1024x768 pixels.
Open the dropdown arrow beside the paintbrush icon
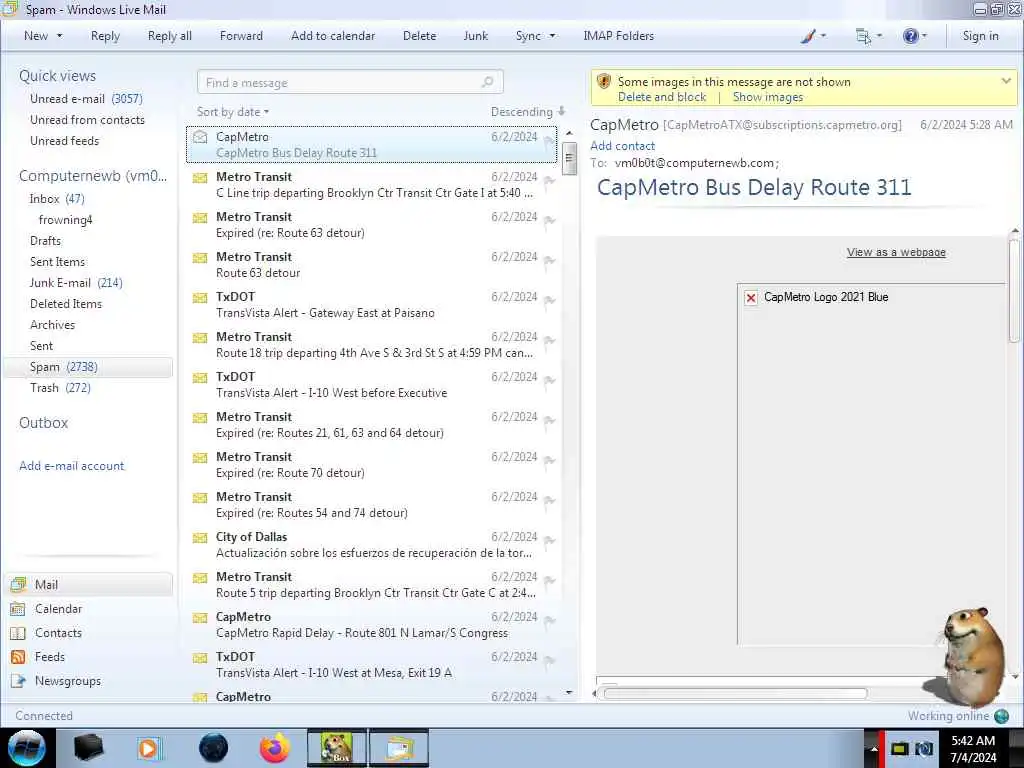823,37
